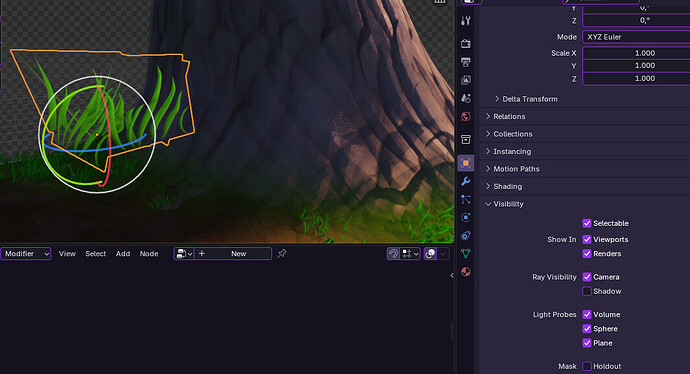The image size is (690, 374).
Task: Enable the Holdout mask checkbox
Action: pyautogui.click(x=587, y=366)
